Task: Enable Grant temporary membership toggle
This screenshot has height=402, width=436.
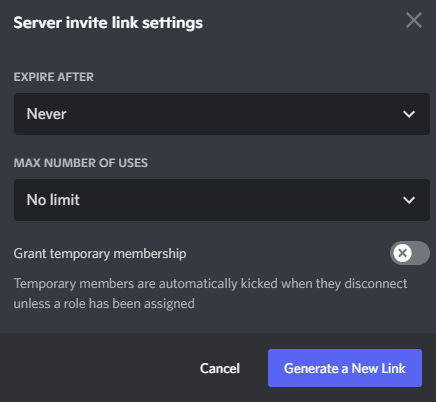Action: [410, 253]
